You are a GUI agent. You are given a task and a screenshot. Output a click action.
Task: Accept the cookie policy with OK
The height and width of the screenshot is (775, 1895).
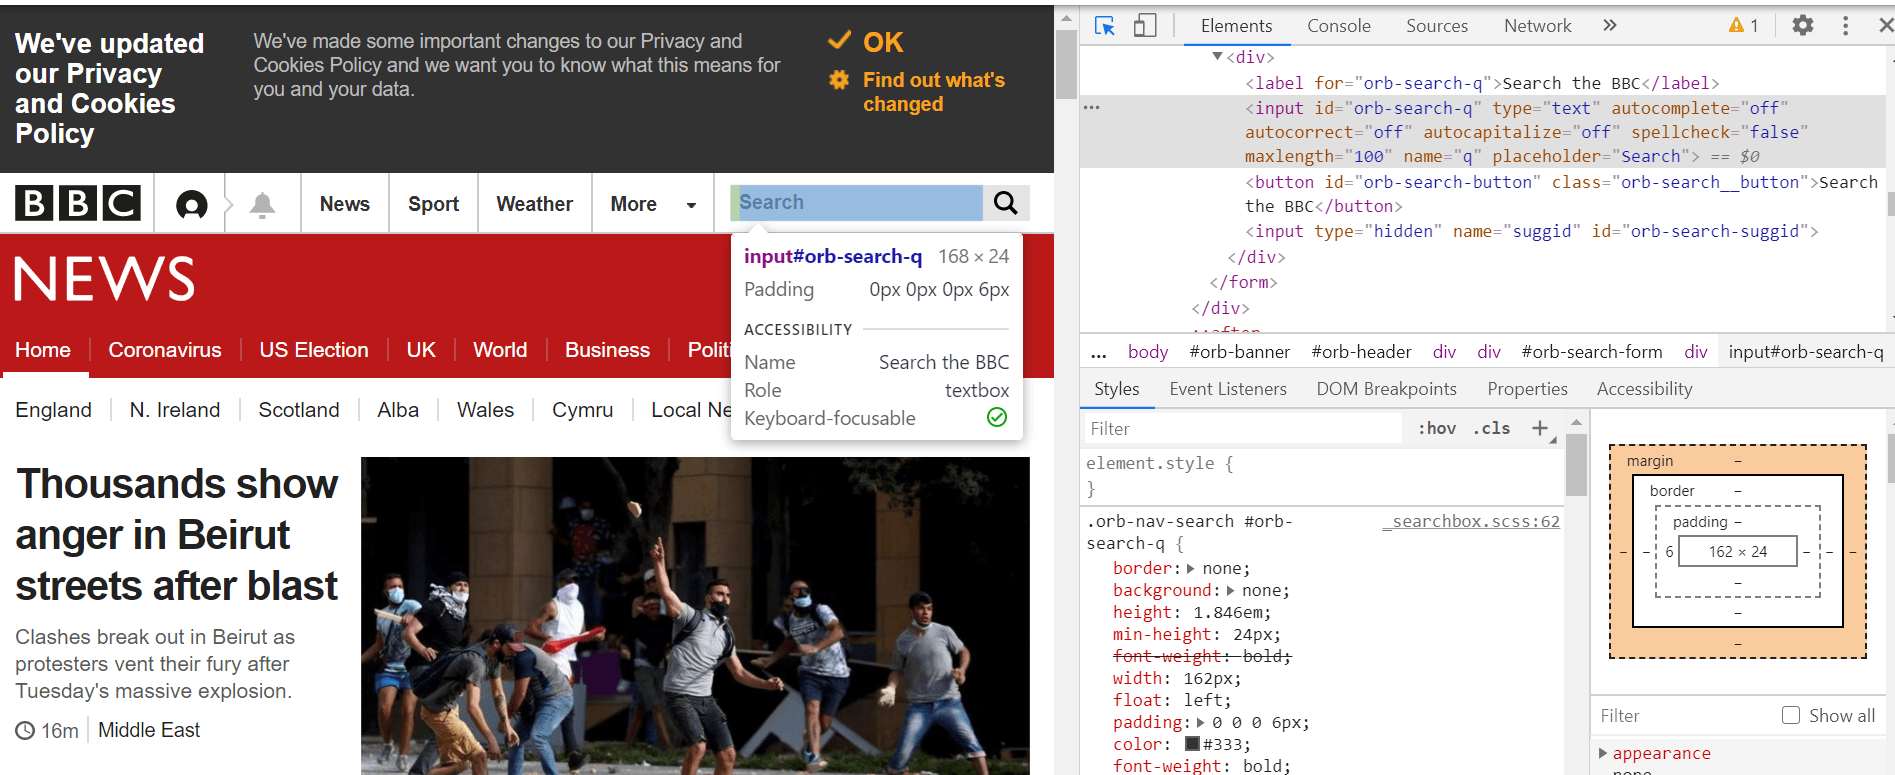click(x=866, y=42)
